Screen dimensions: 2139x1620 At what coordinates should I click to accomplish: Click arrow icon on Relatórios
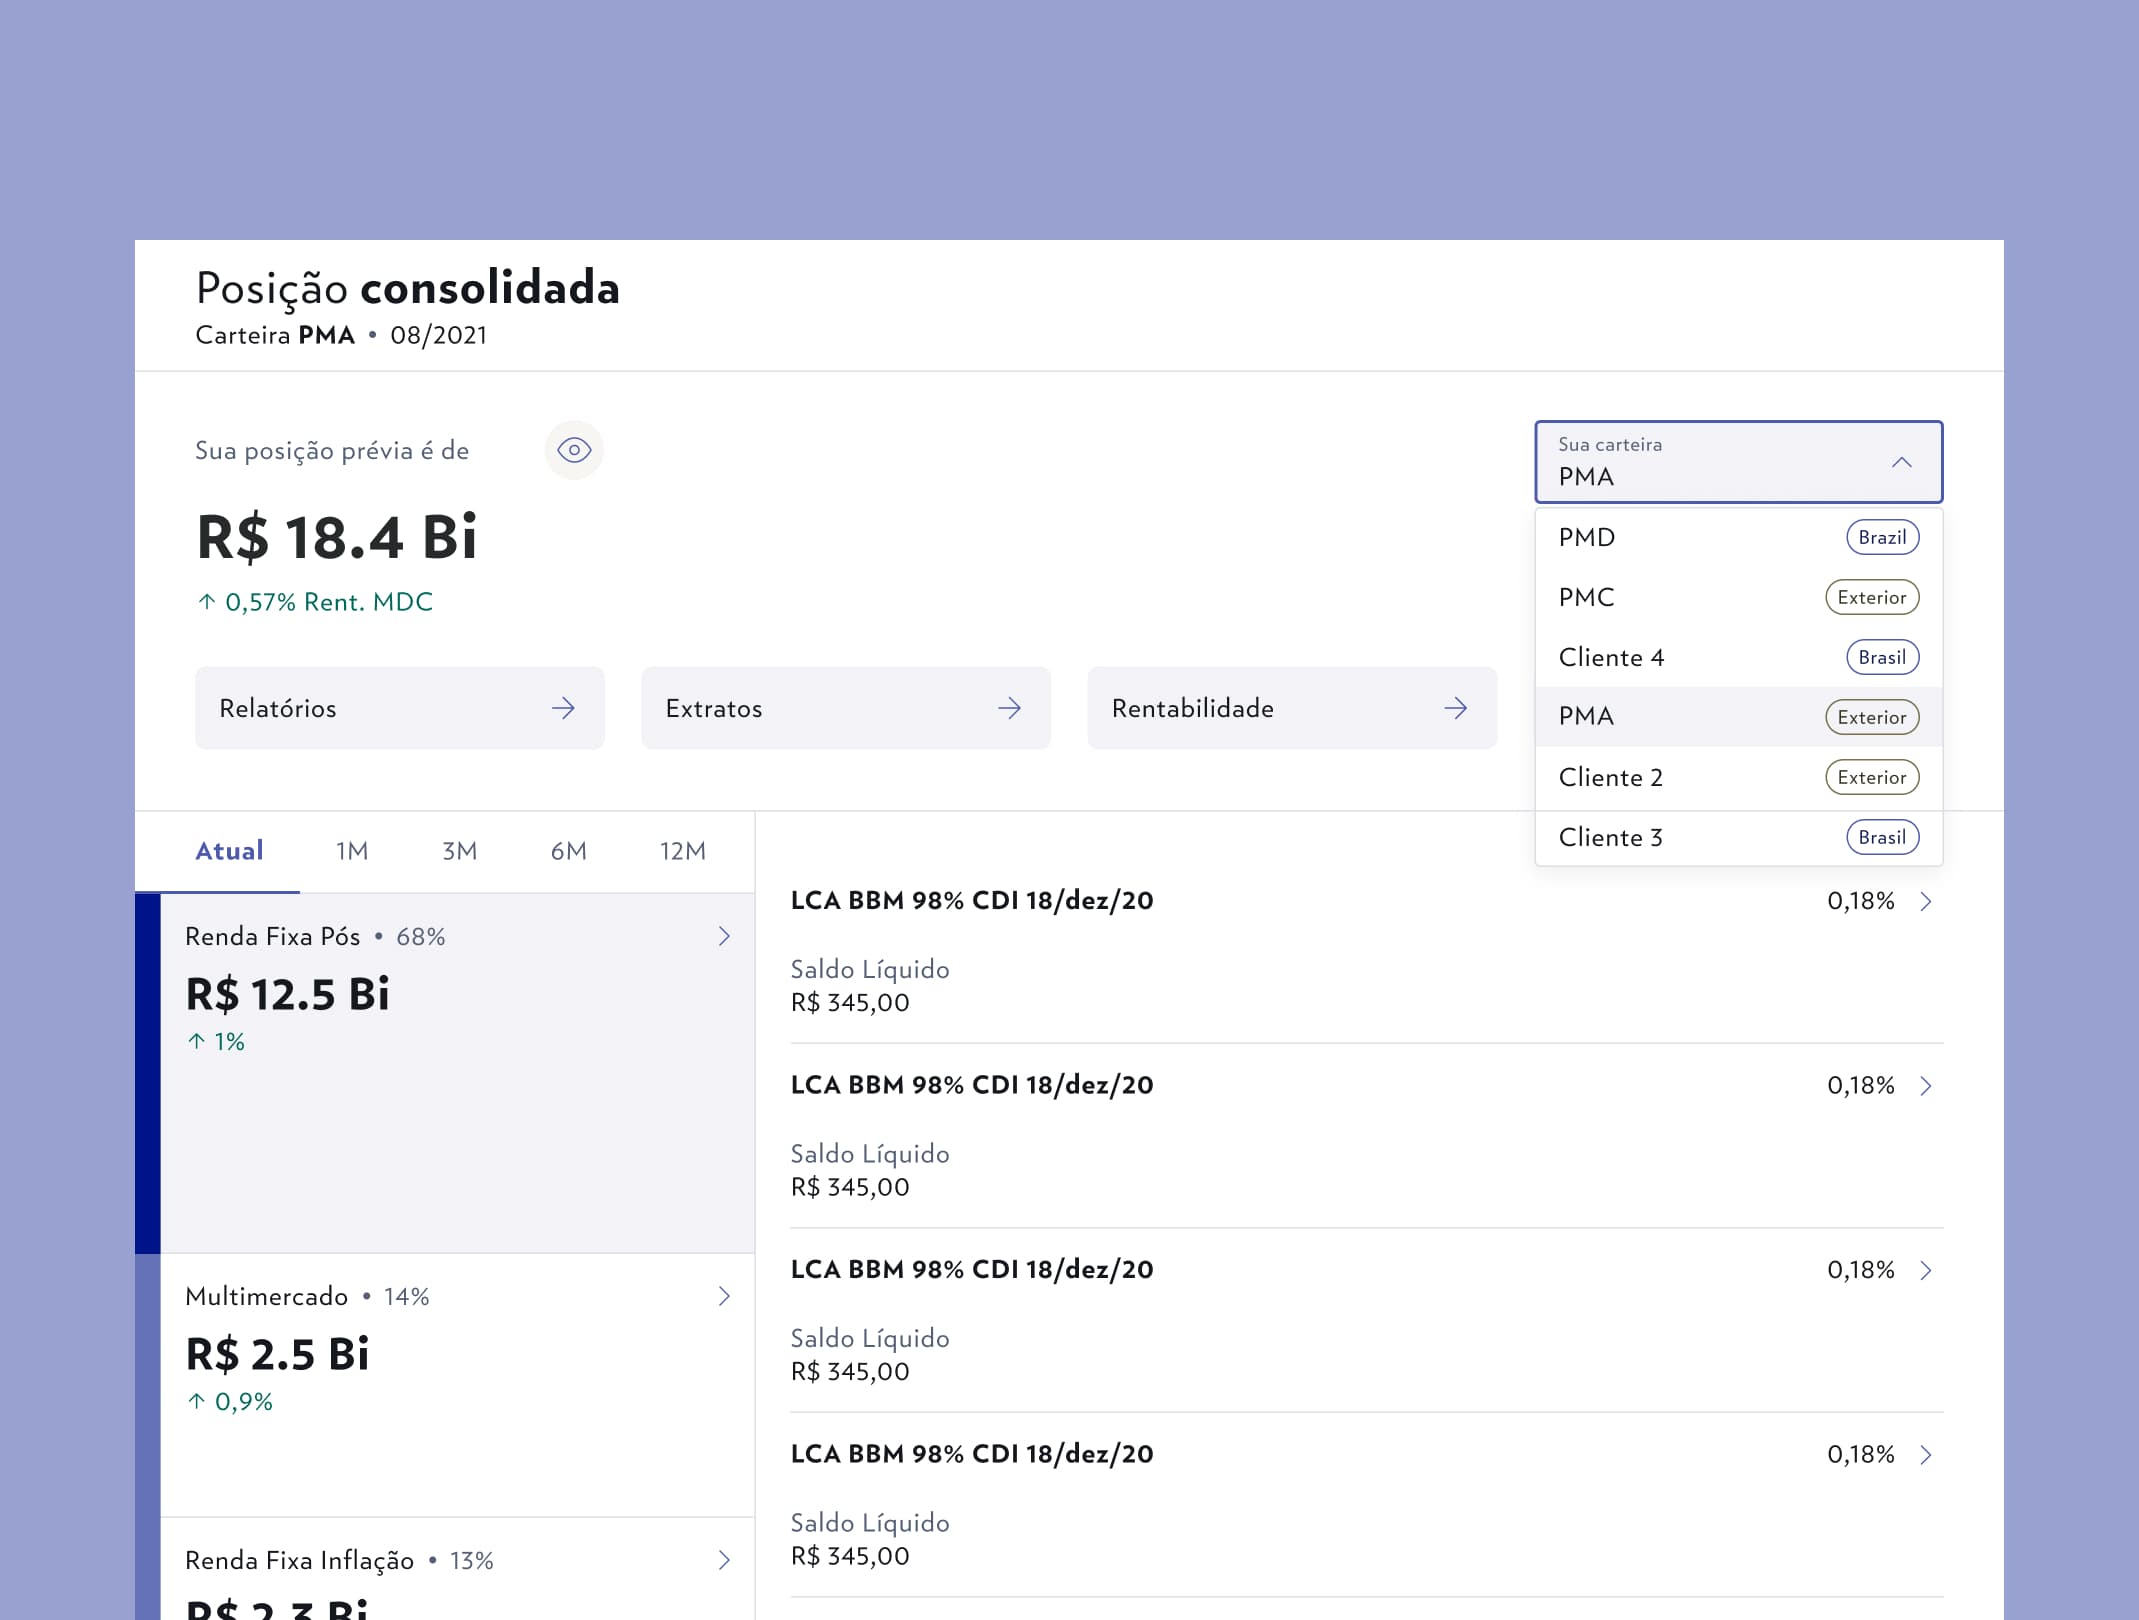click(x=563, y=708)
